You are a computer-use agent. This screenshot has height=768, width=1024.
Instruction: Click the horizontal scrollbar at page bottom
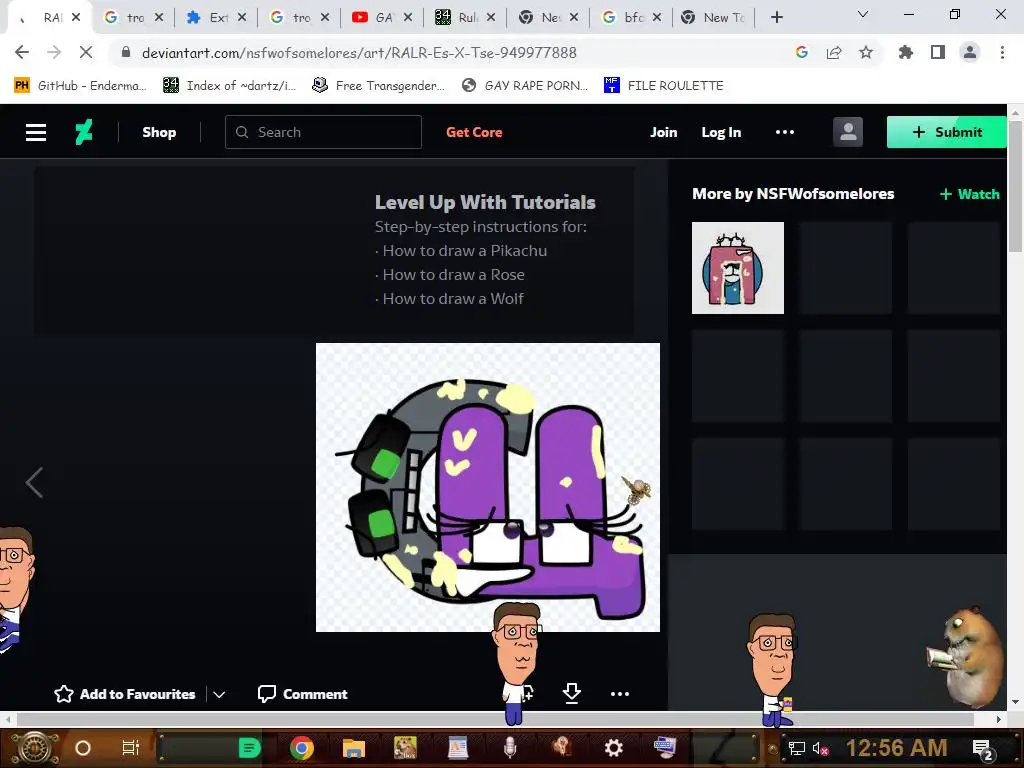(x=495, y=719)
